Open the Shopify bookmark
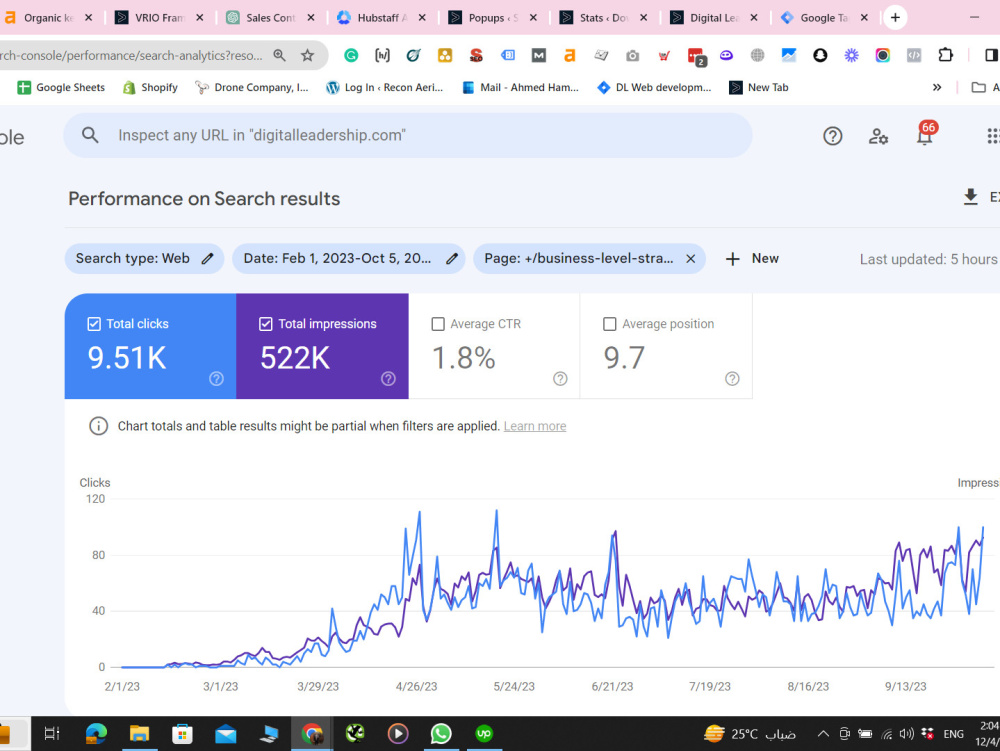The image size is (1000, 751). (151, 87)
